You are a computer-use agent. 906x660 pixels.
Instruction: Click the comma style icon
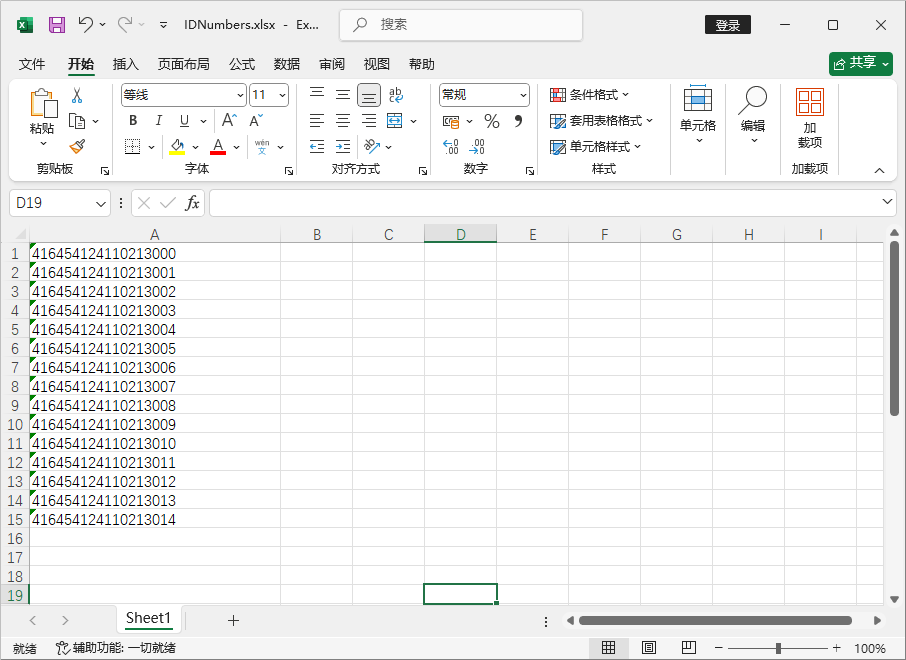coord(517,120)
